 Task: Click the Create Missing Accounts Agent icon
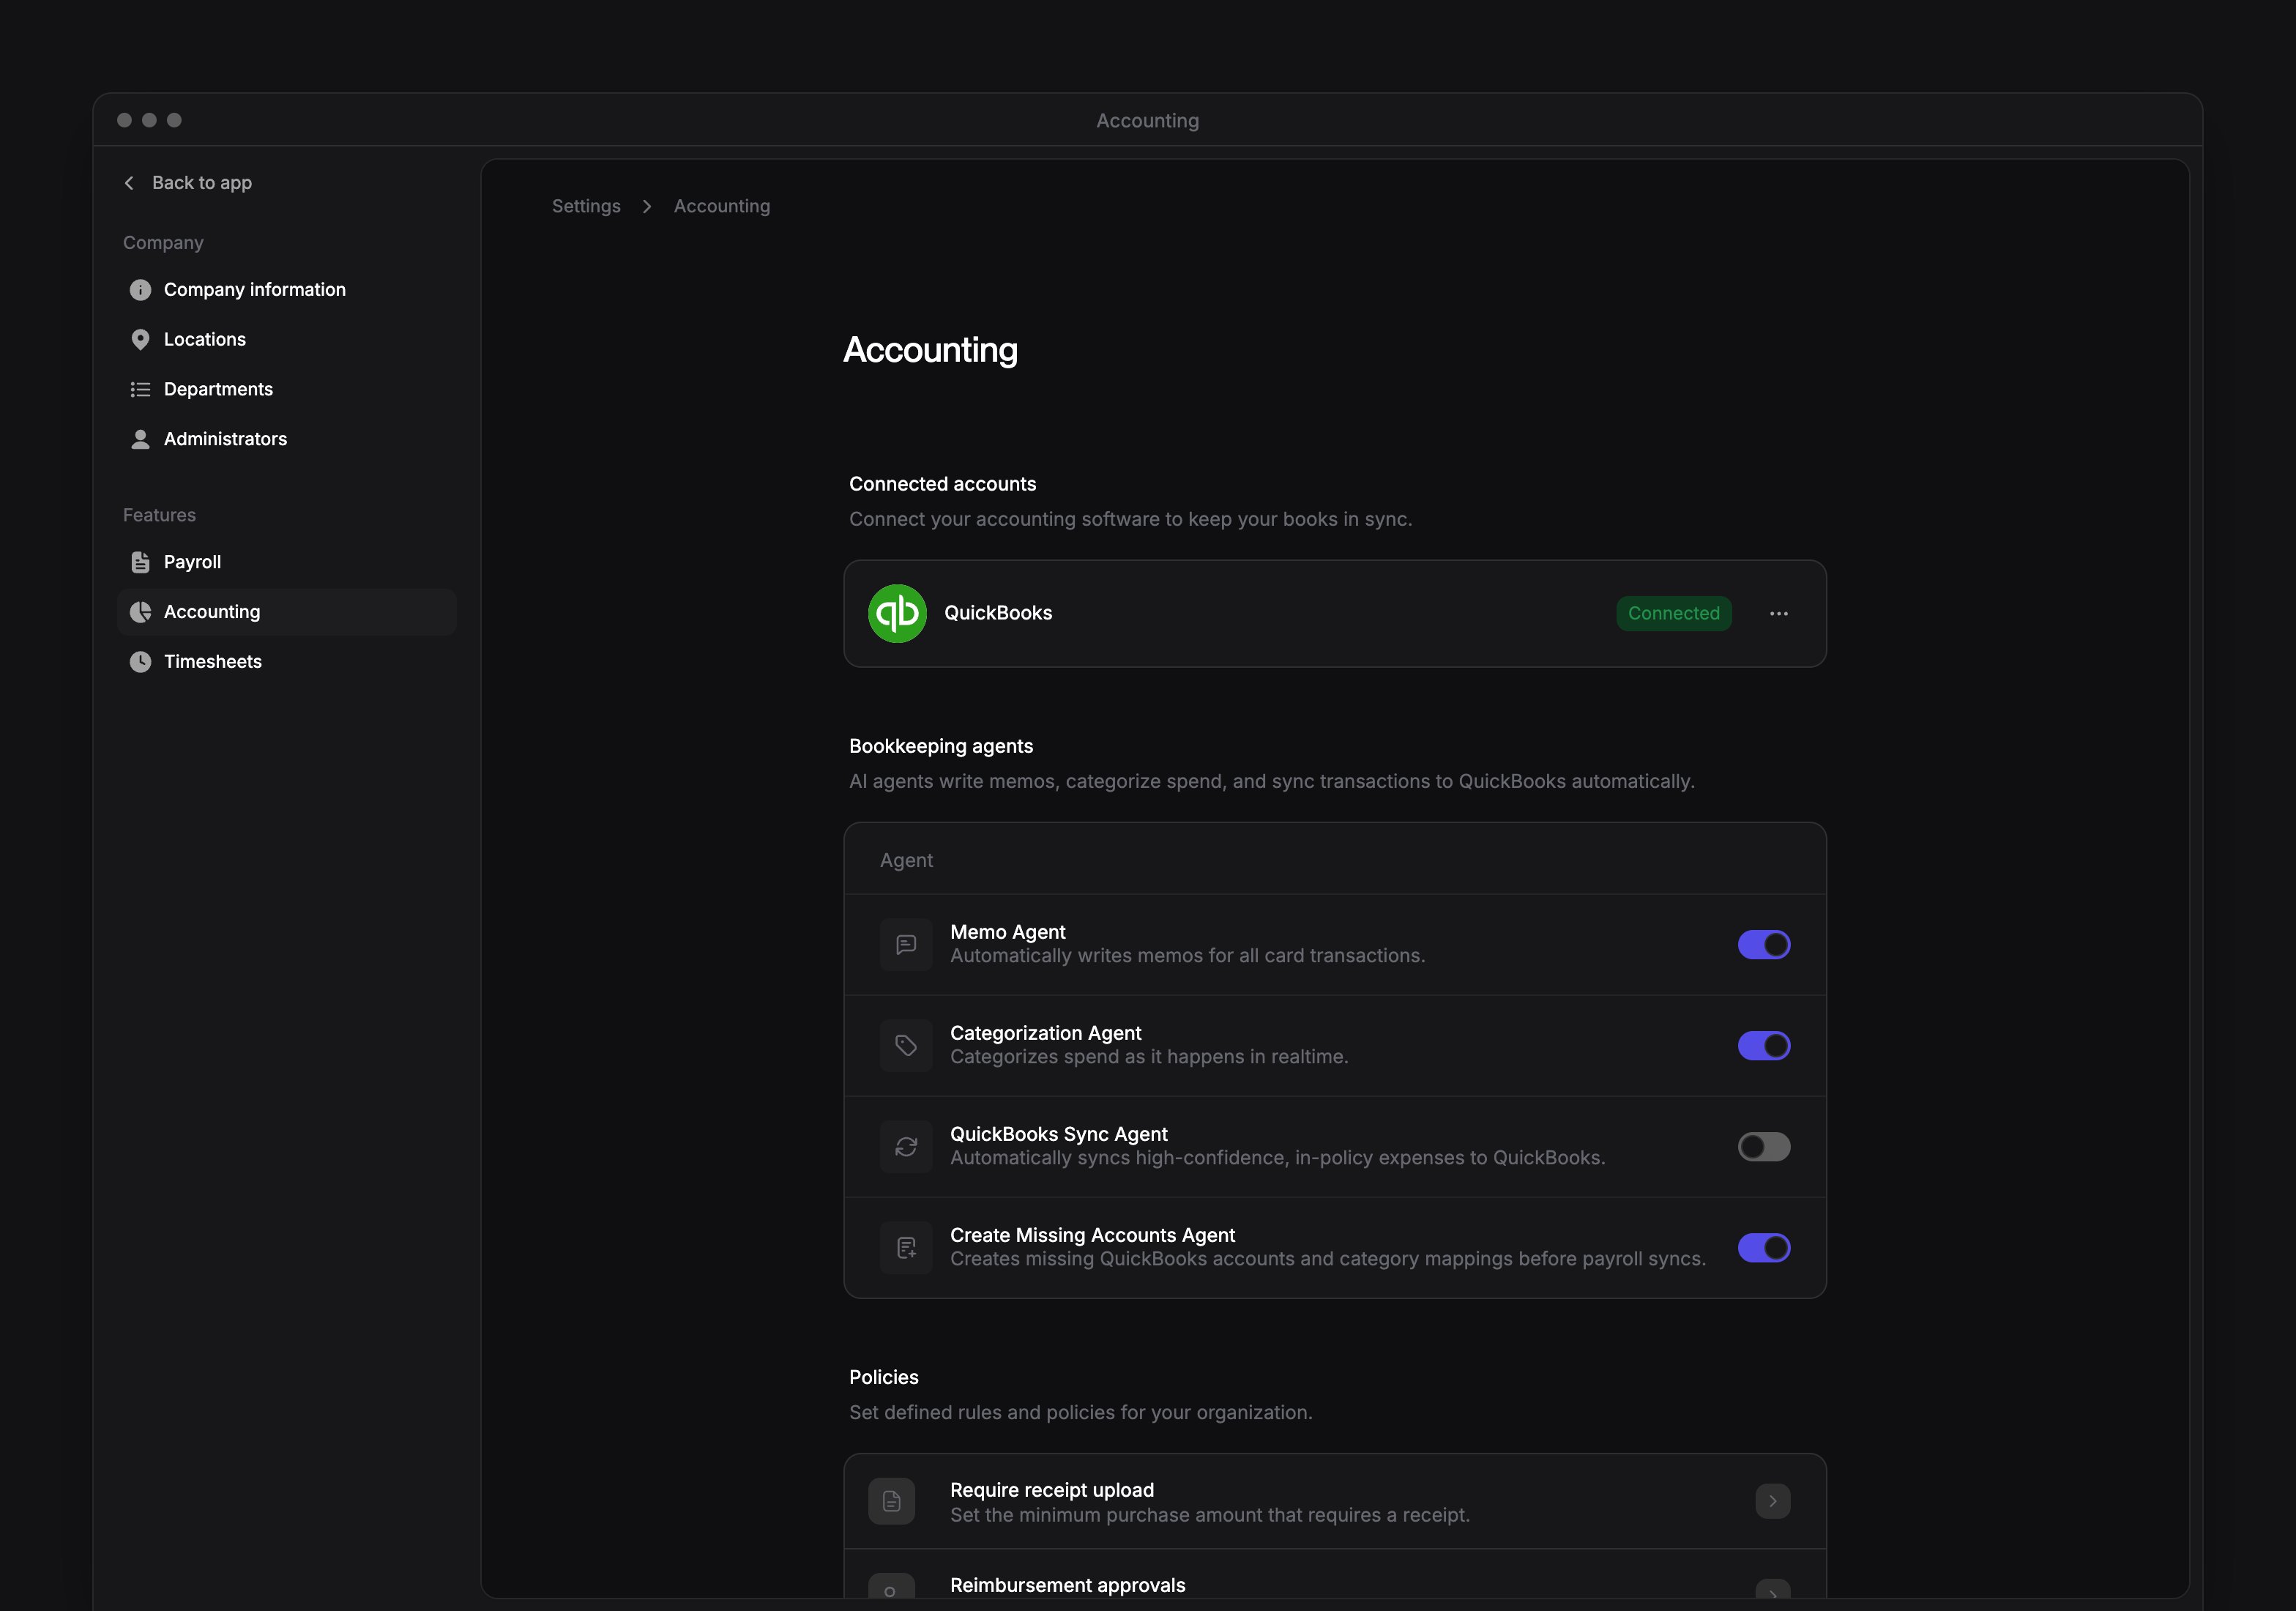[x=906, y=1247]
